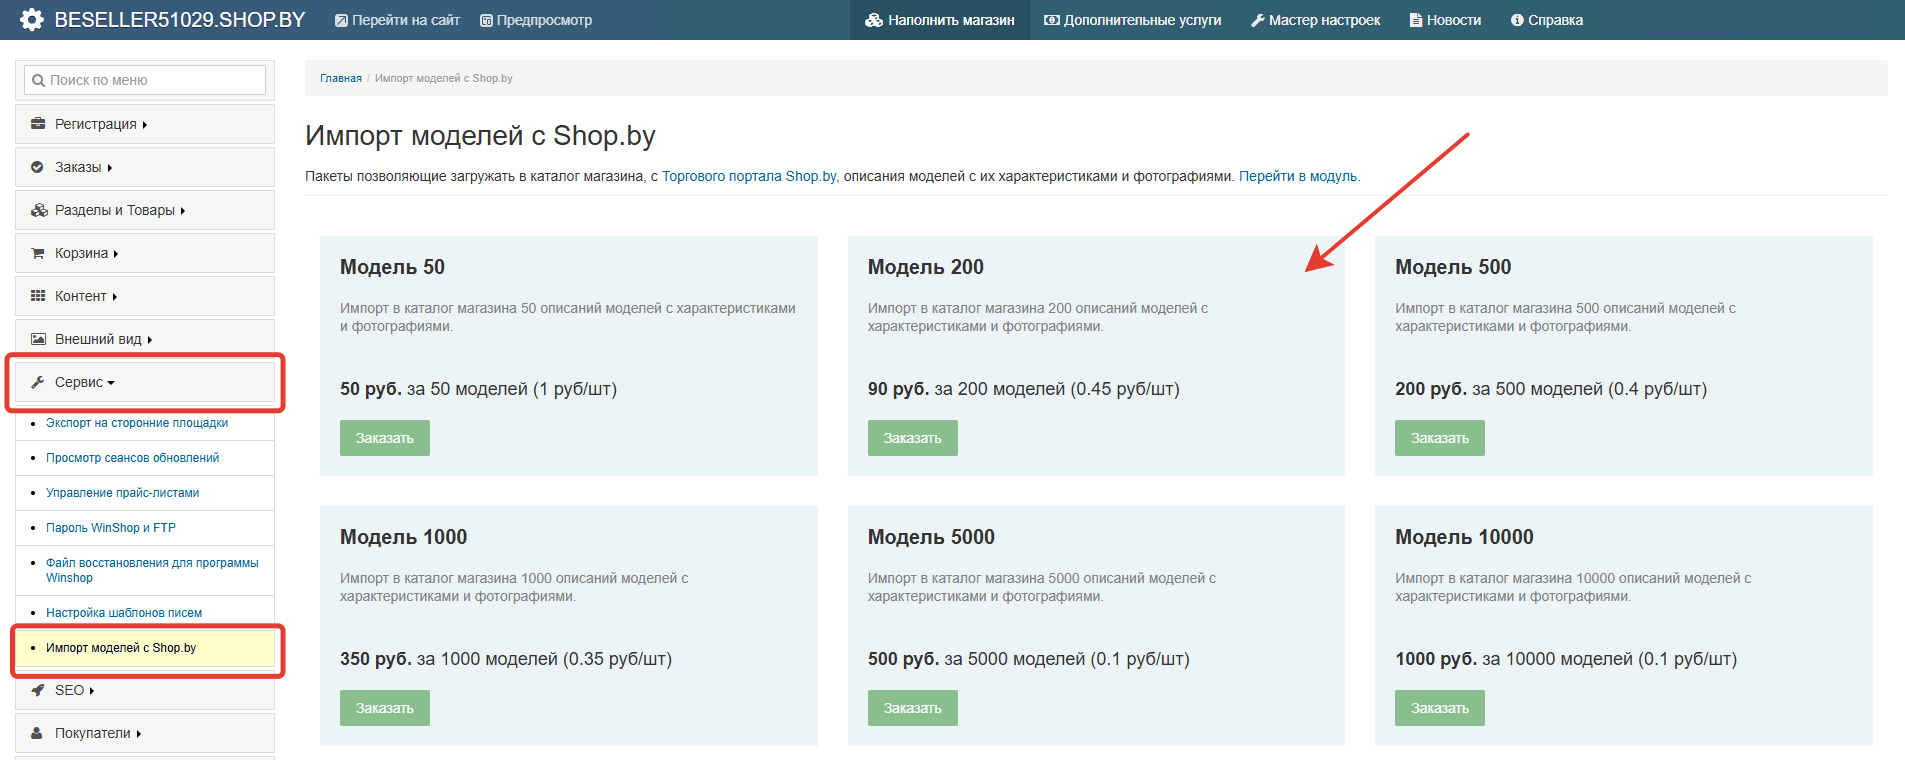The image size is (1905, 760).
Task: Open Наполнить магазин in top navigation
Action: click(940, 20)
